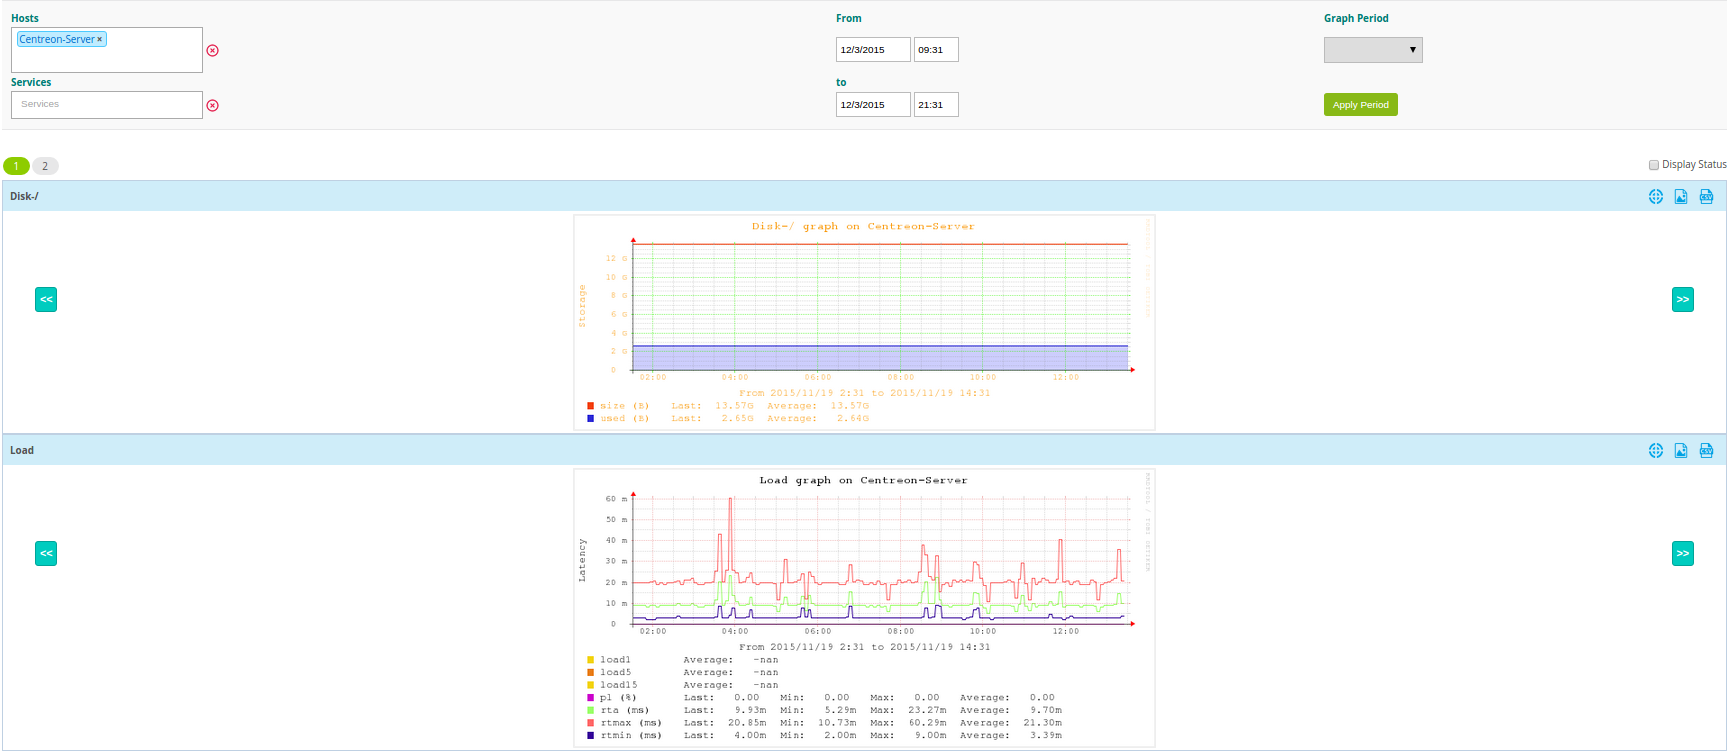
Task: Enable the Display Status checkbox
Action: tap(1654, 165)
